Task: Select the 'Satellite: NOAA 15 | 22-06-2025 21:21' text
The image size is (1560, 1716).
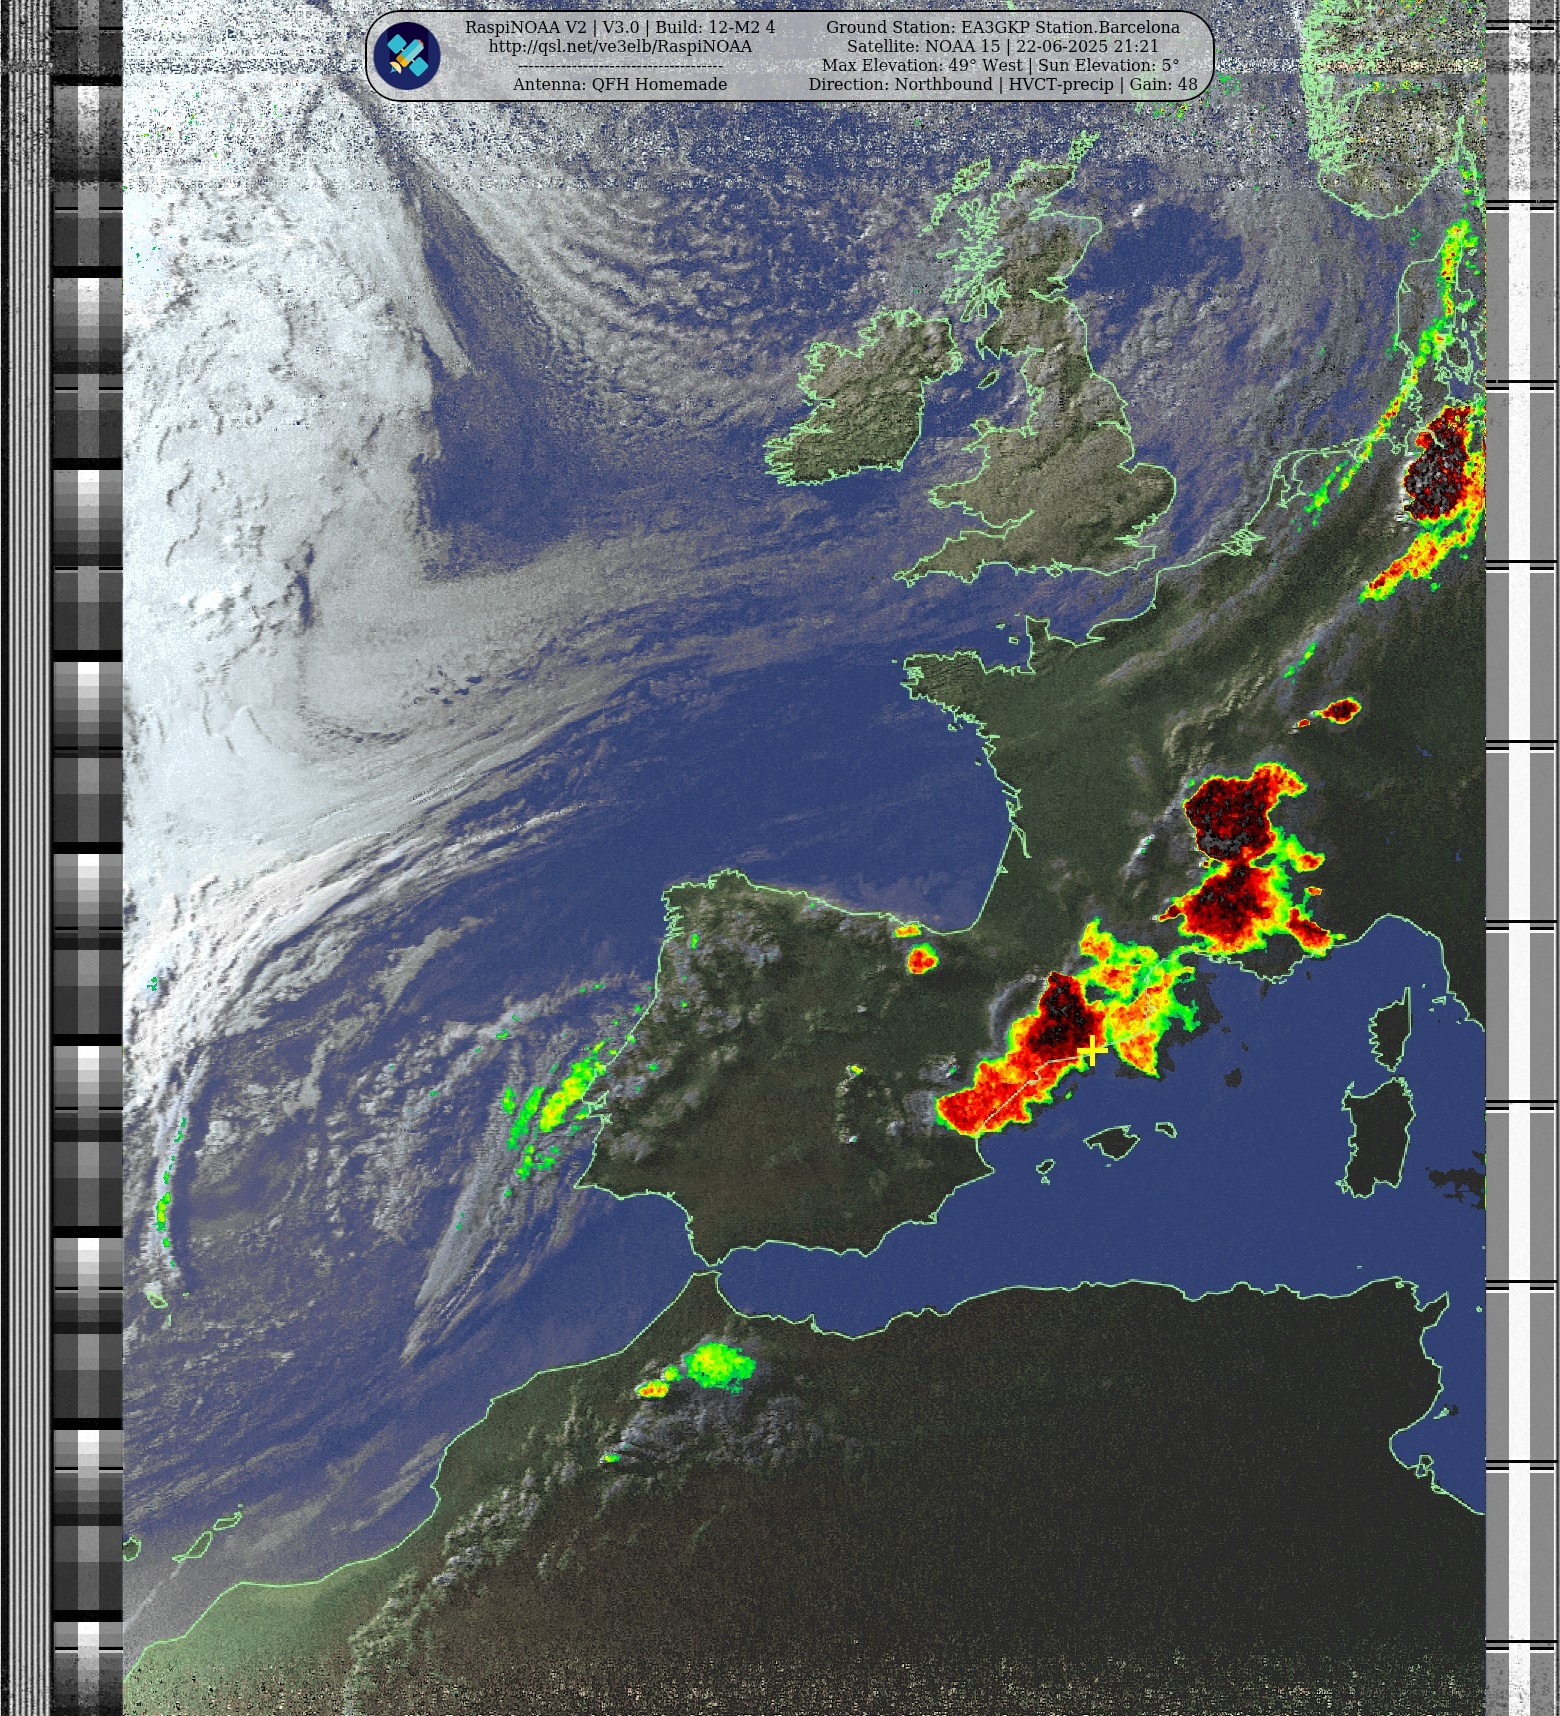Action: point(1003,46)
